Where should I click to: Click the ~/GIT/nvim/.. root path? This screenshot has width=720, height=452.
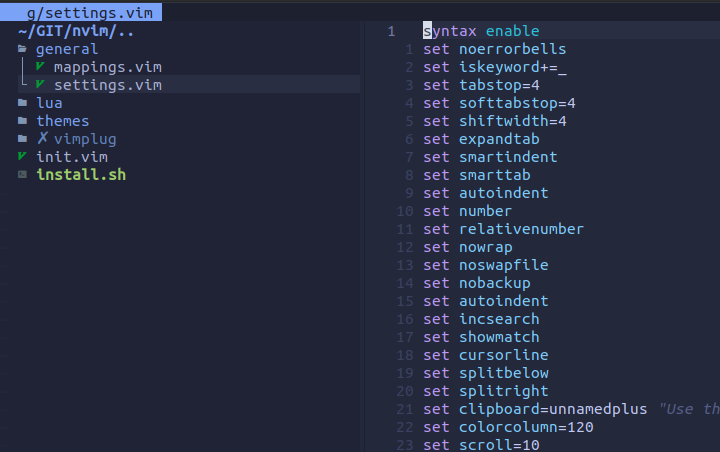[76, 31]
